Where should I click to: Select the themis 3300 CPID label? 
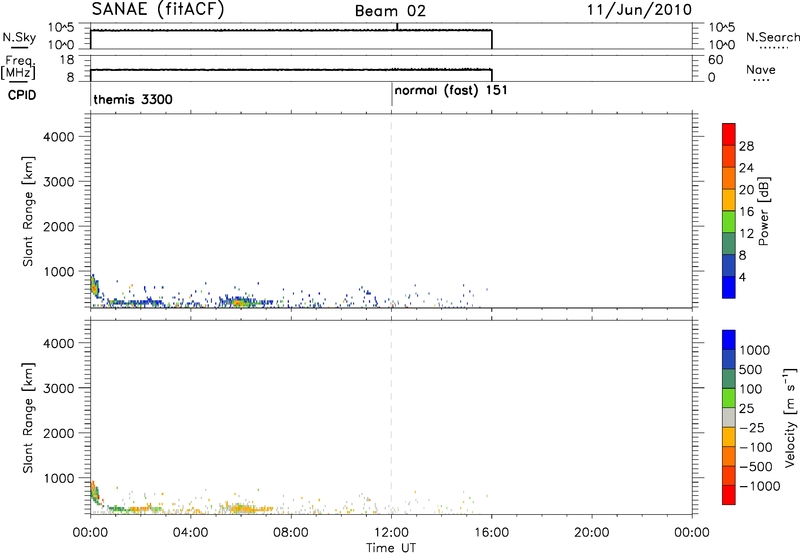[133, 99]
